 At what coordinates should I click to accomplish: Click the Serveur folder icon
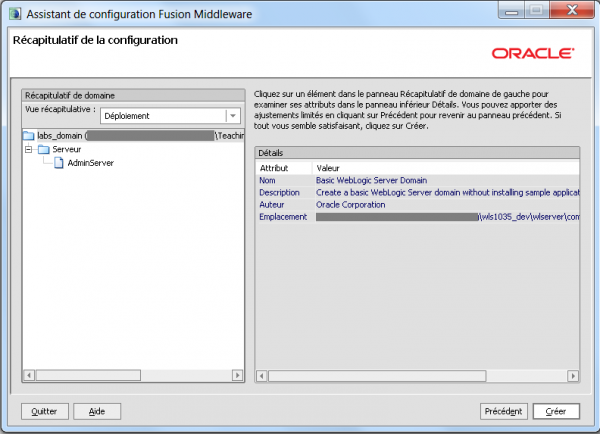[x=44, y=149]
